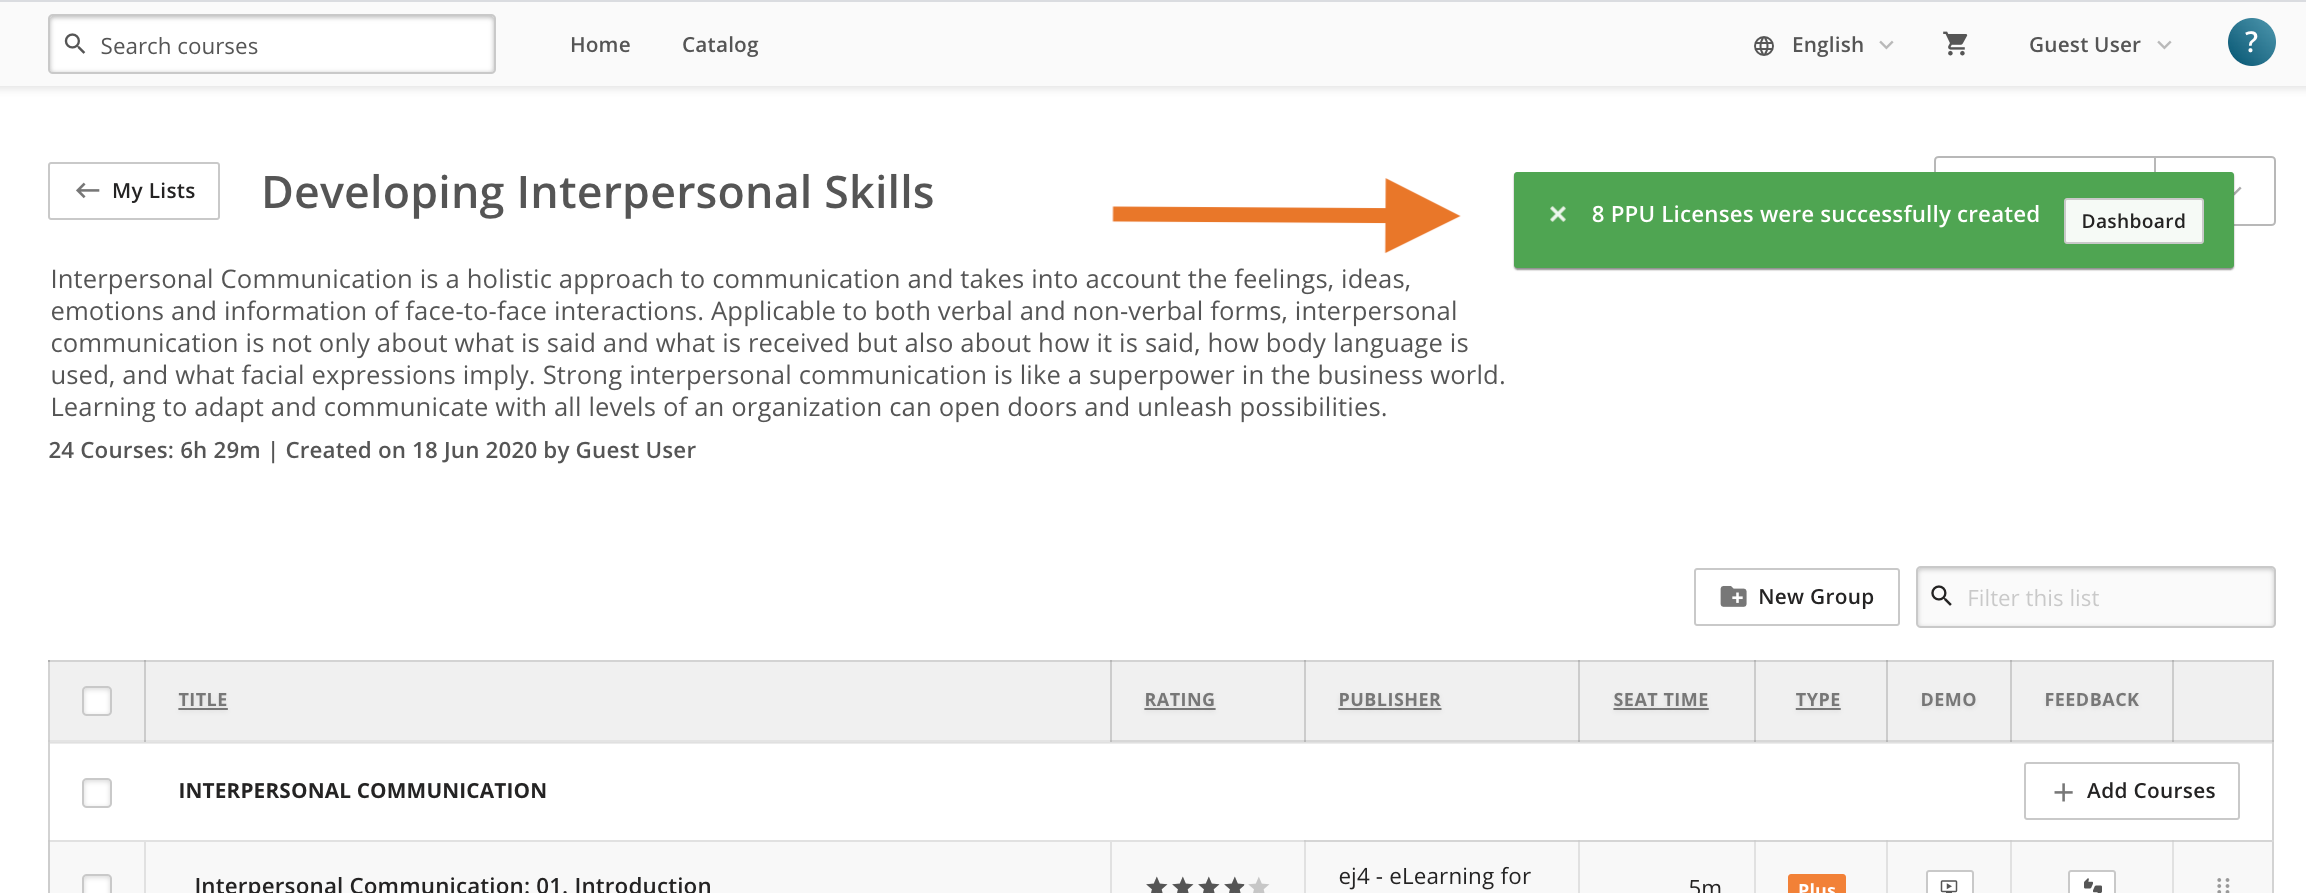The height and width of the screenshot is (893, 2306).
Task: Open the Guest User account dropdown
Action: [x=2100, y=45]
